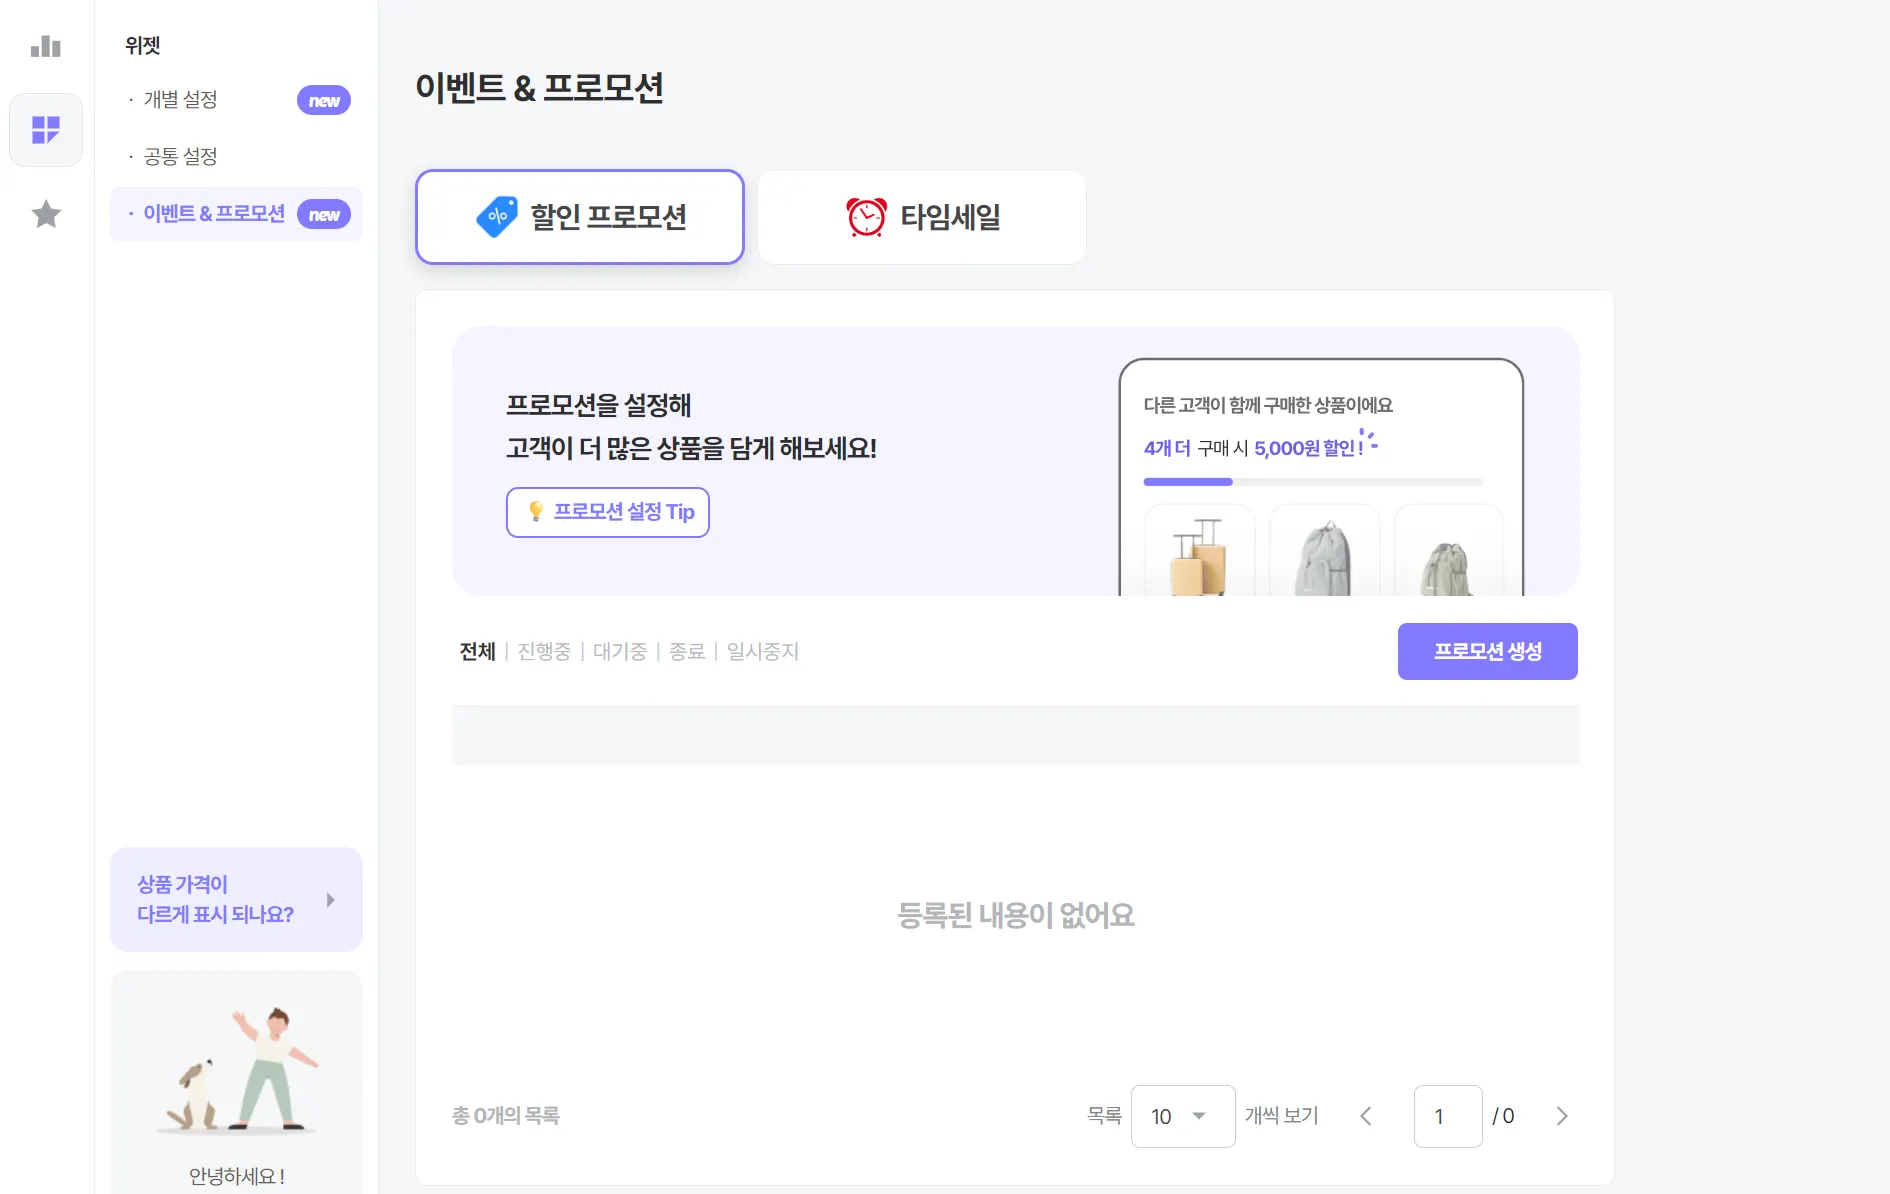The height and width of the screenshot is (1194, 1890).
Task: Click the gray backpack product thumbnail
Action: (x=1324, y=551)
